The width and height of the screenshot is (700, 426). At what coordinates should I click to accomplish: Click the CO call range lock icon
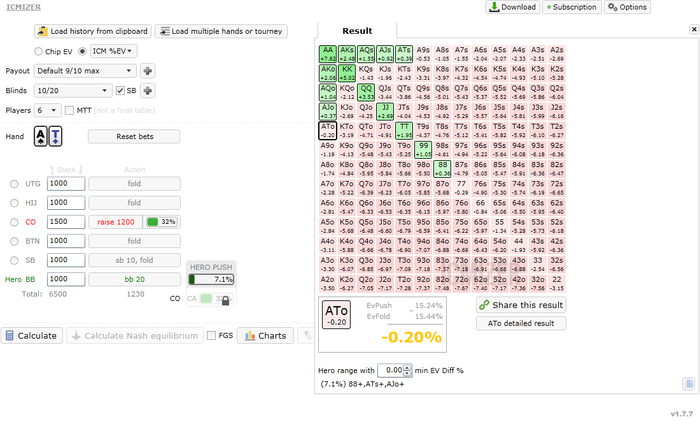(x=225, y=301)
